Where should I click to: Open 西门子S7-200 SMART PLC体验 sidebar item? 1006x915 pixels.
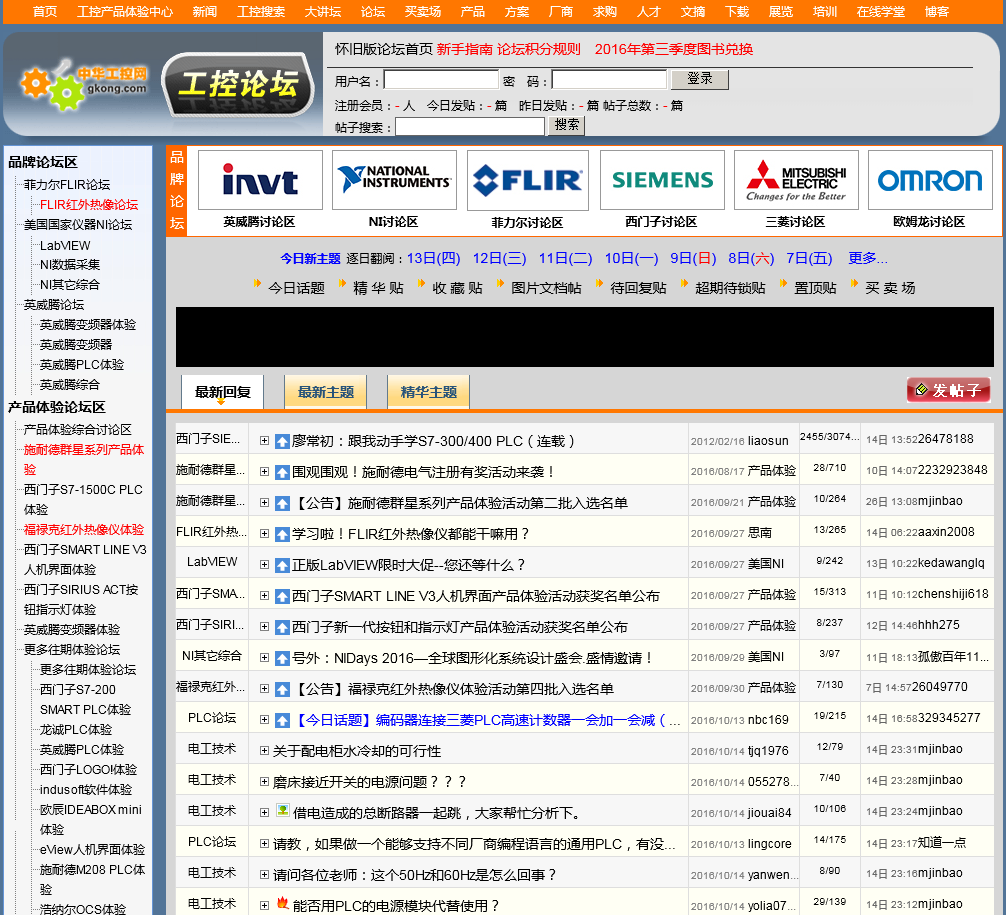tap(85, 699)
